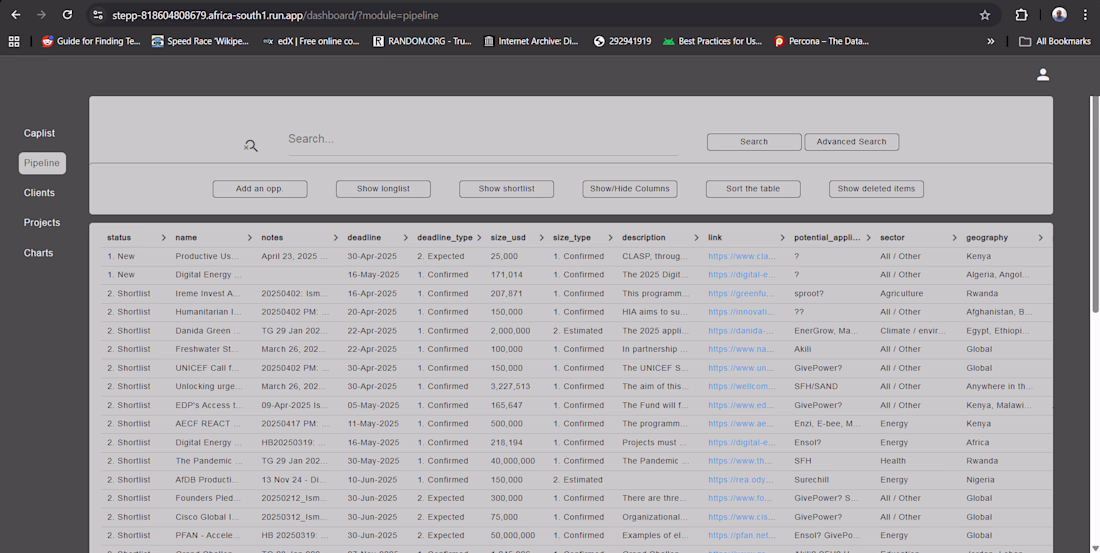Screen dimensions: 1100x553
Task: Open Chrome three-dot menu
Action: click(x=1085, y=15)
